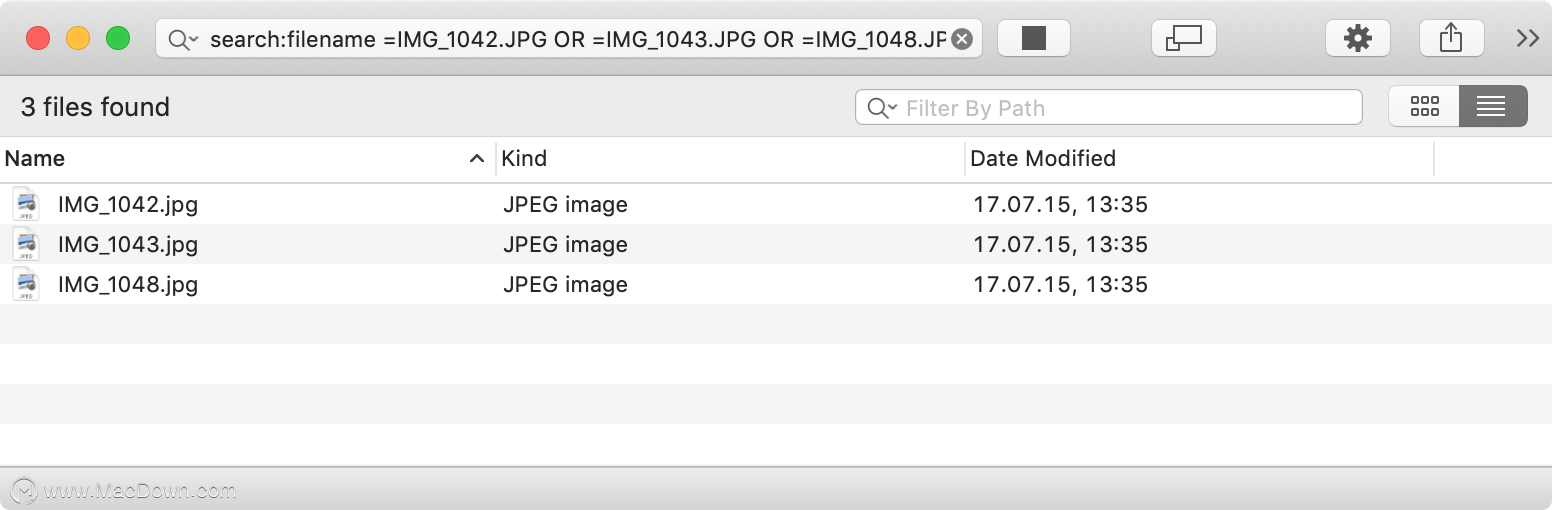This screenshot has height=510, width=1552.
Task: Close the window with the red button
Action: (x=38, y=39)
